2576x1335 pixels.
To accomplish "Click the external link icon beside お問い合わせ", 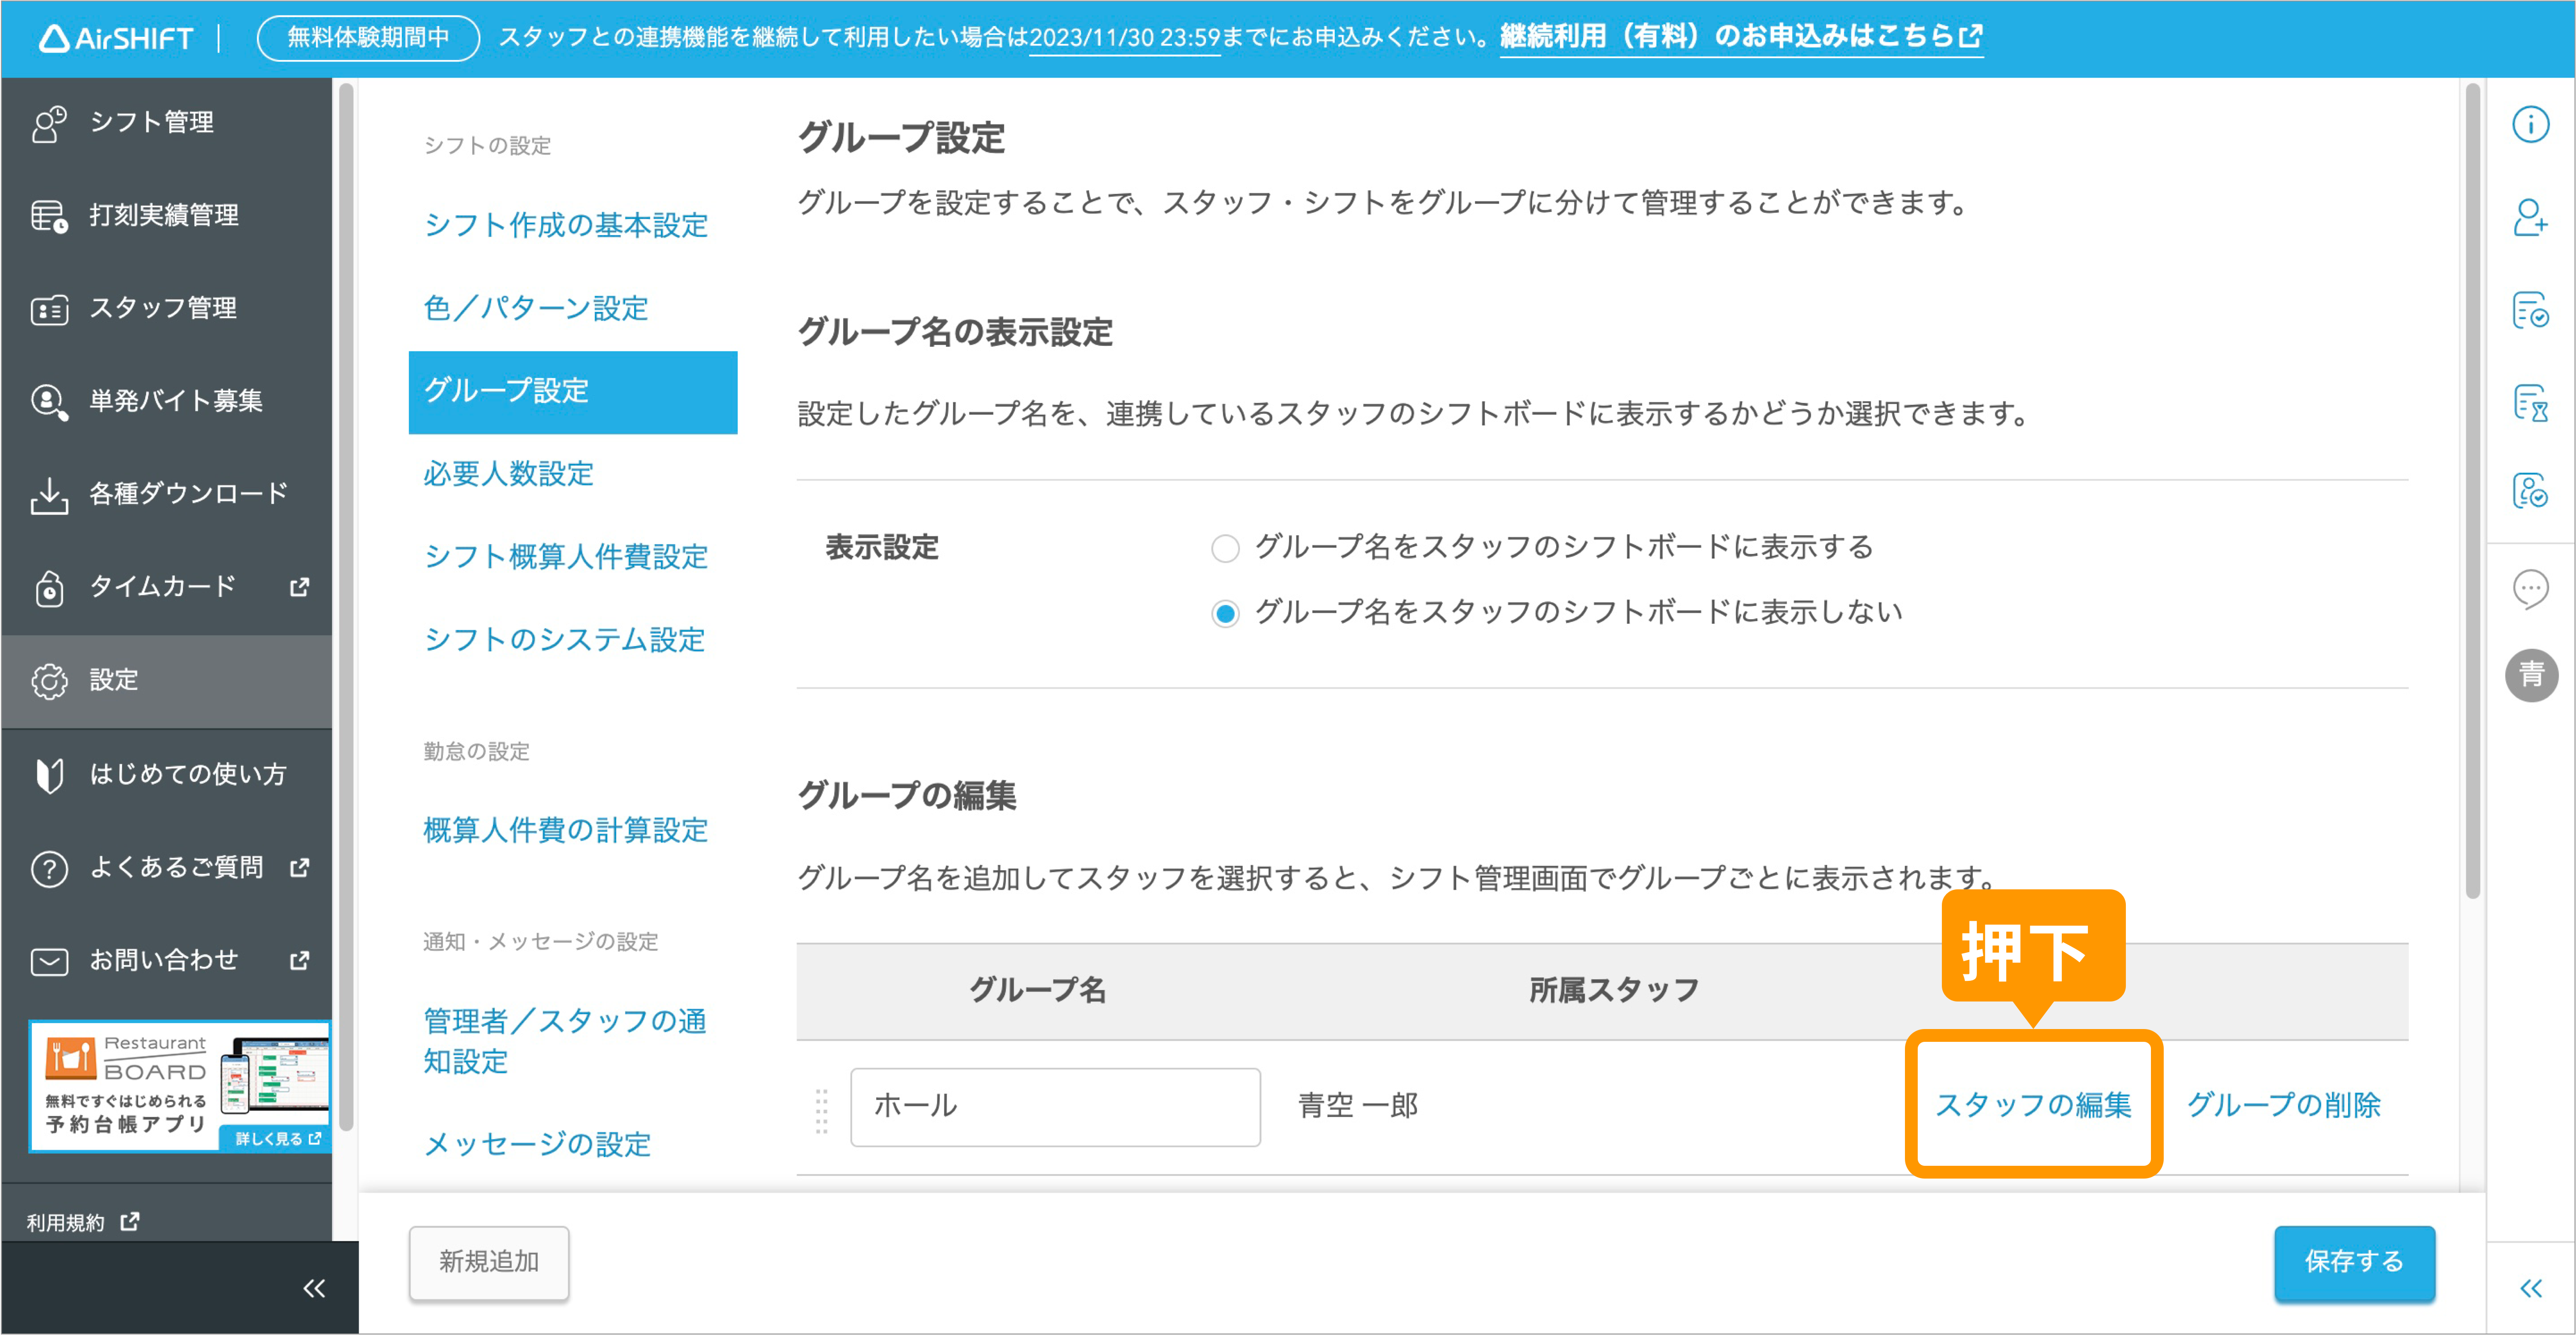I will coord(299,961).
